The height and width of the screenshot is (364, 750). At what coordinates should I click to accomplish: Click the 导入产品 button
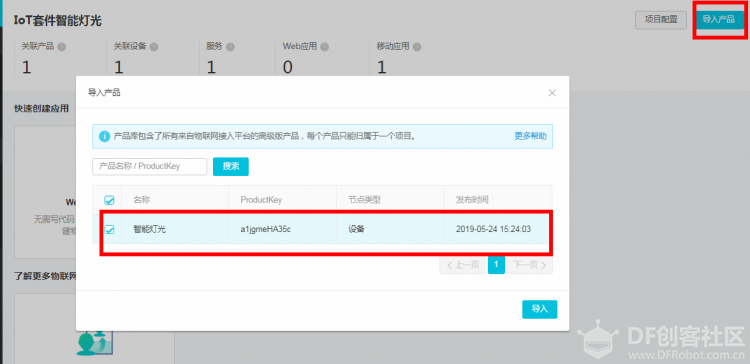[718, 20]
